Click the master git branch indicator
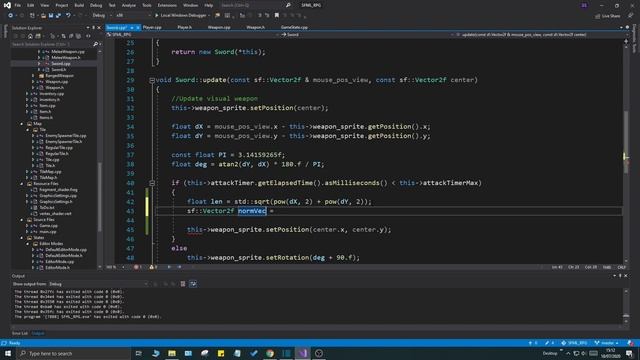The height and width of the screenshot is (360, 640). (607, 343)
